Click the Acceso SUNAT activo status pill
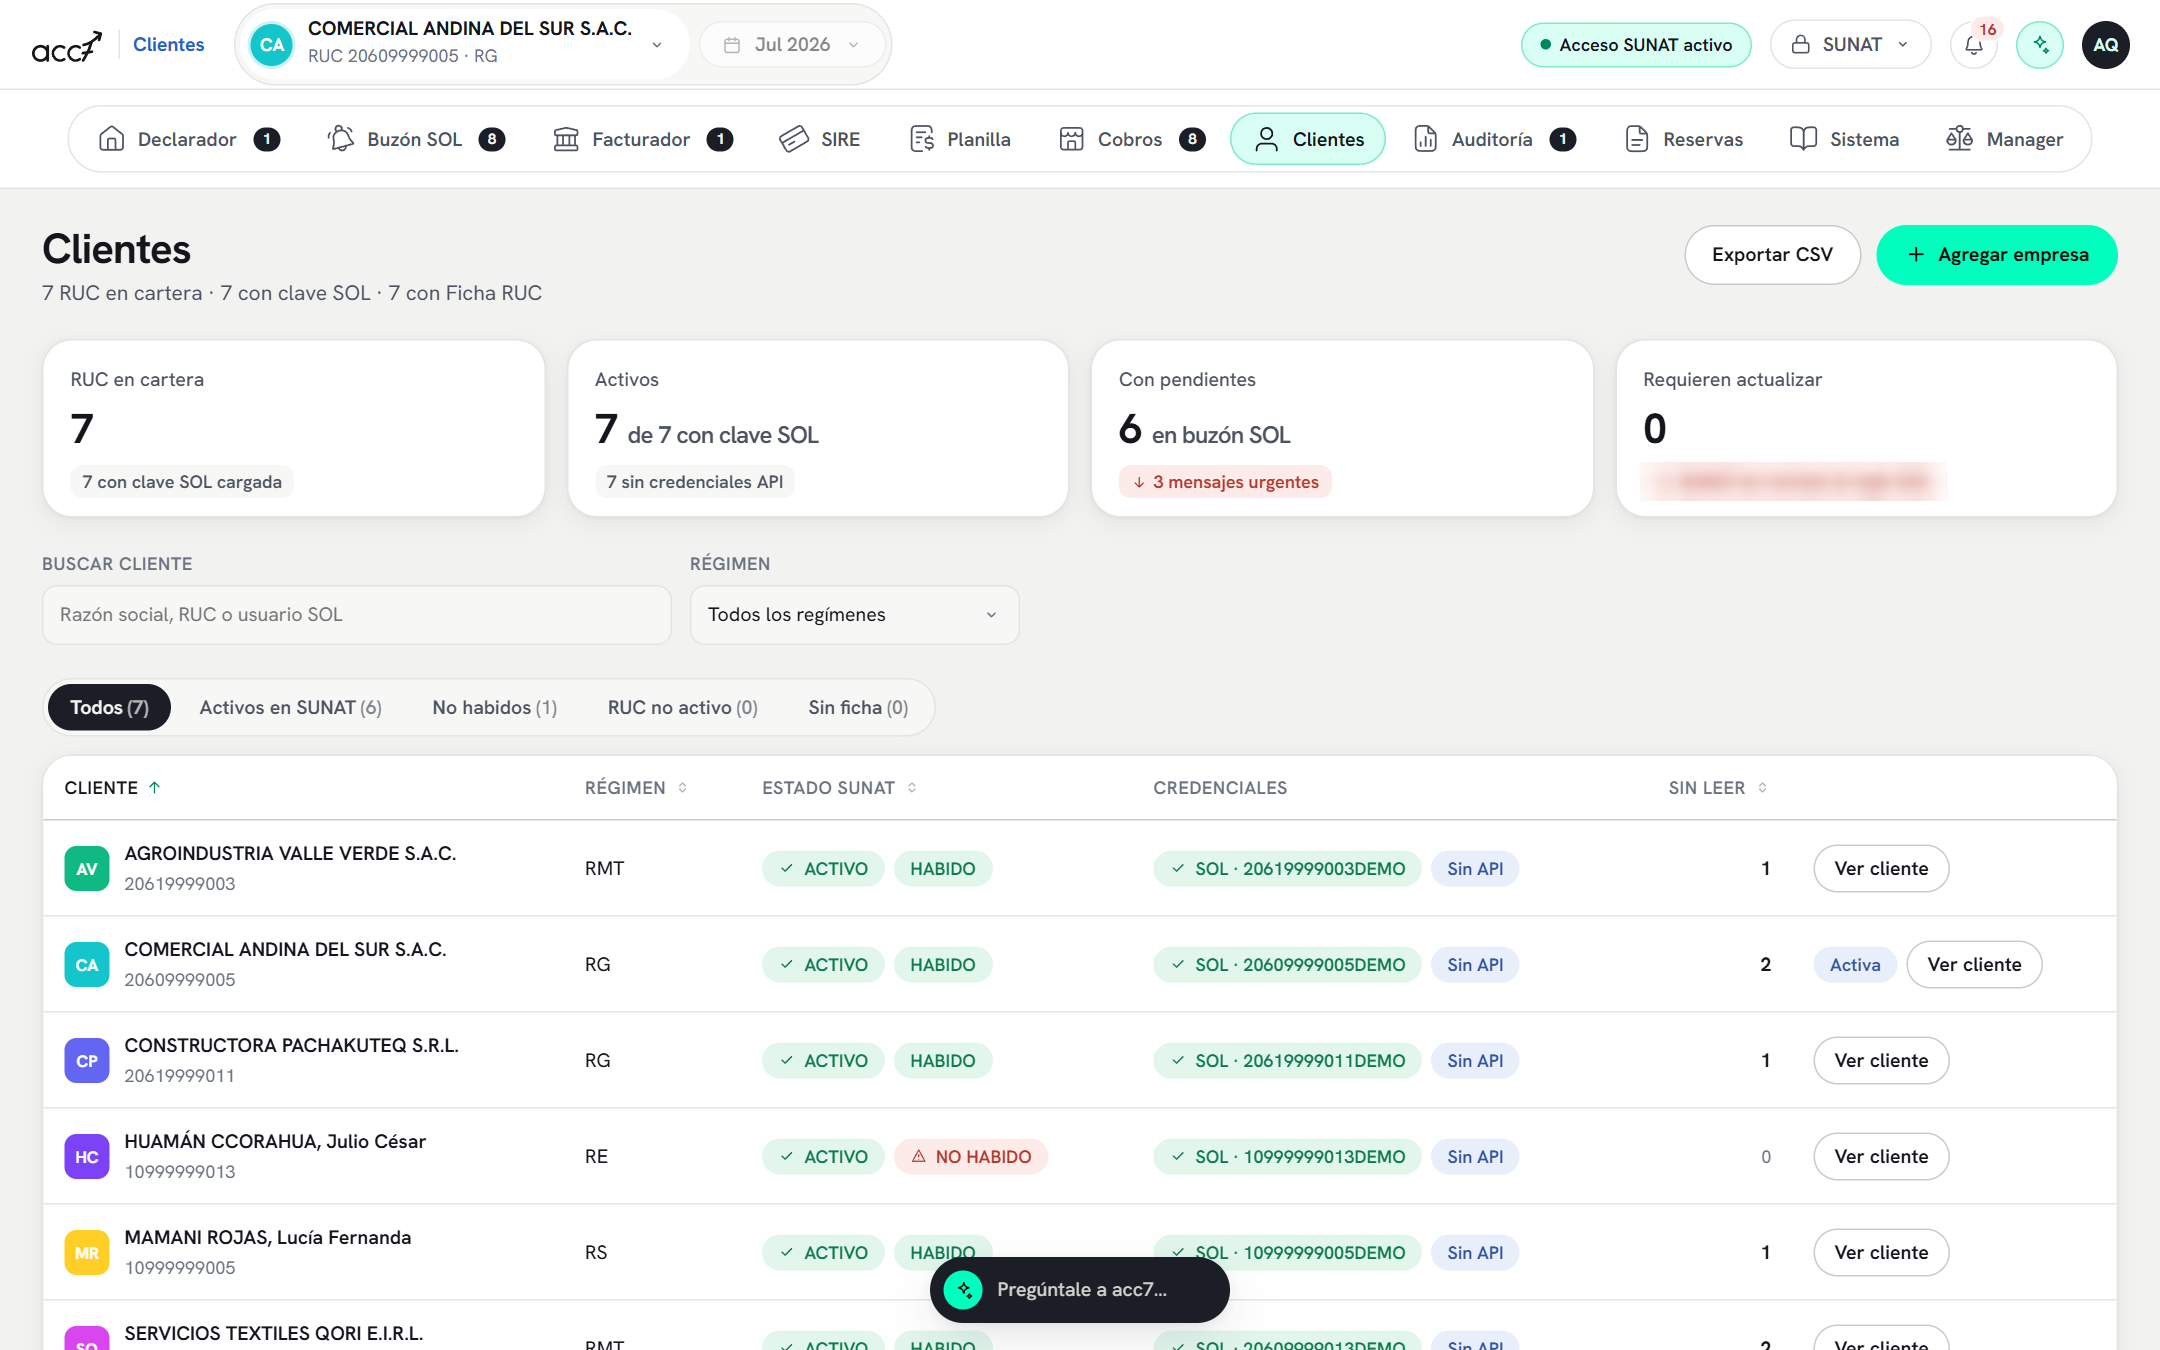The image size is (2160, 1350). click(x=1636, y=45)
